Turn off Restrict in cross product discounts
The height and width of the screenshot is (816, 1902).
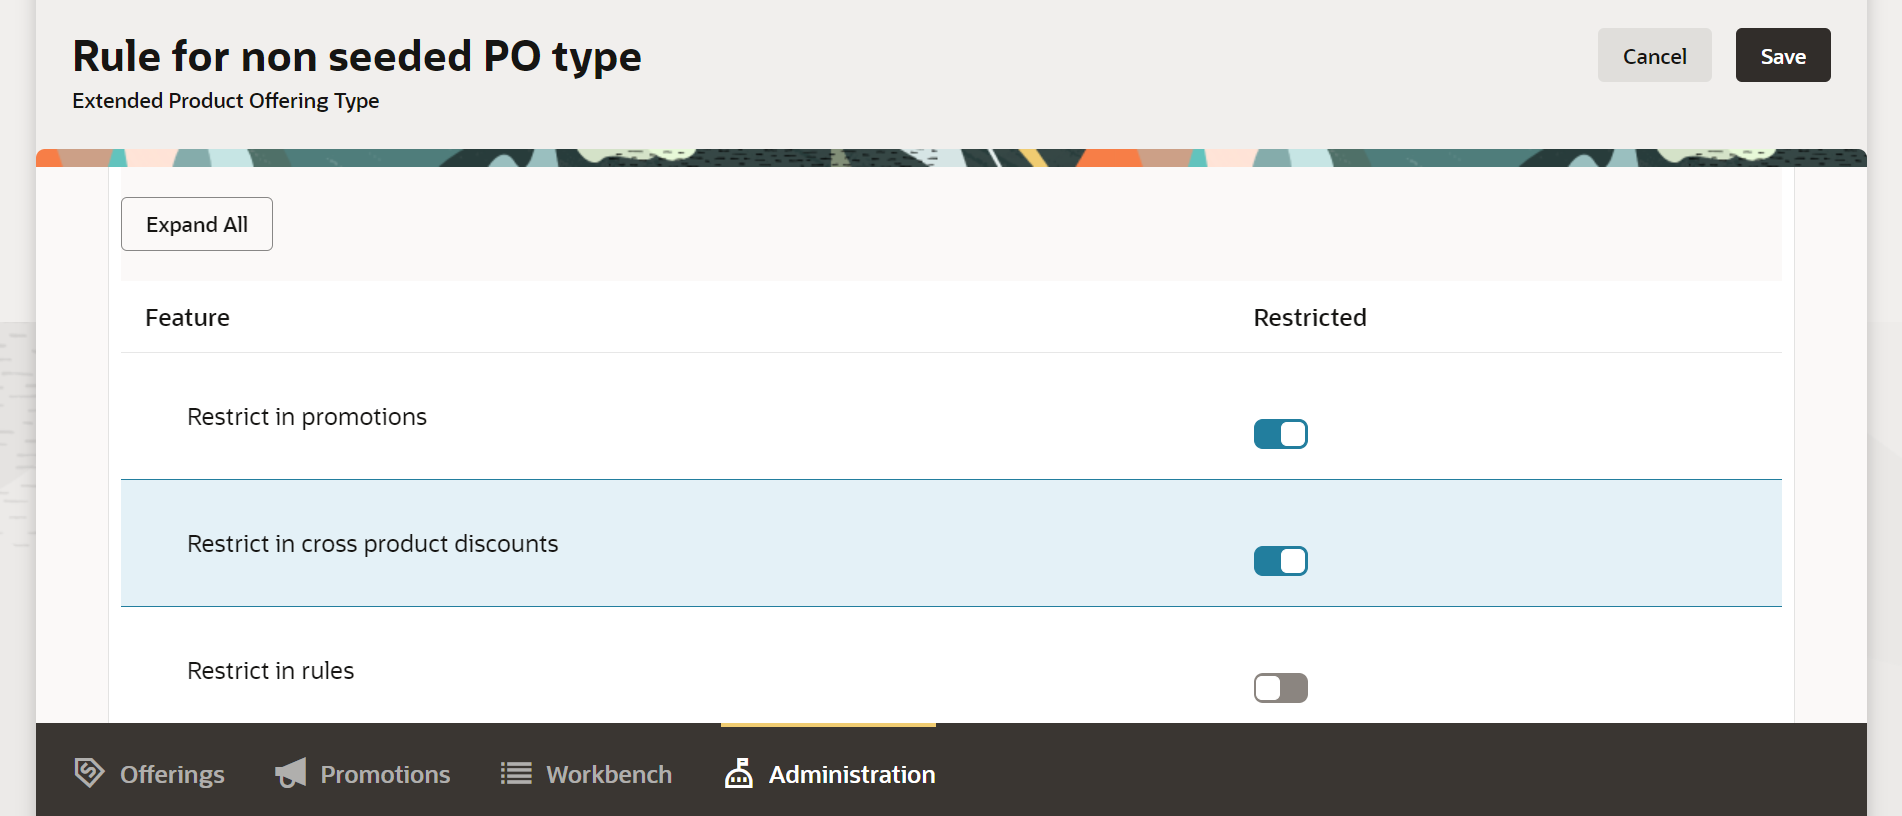coord(1280,561)
